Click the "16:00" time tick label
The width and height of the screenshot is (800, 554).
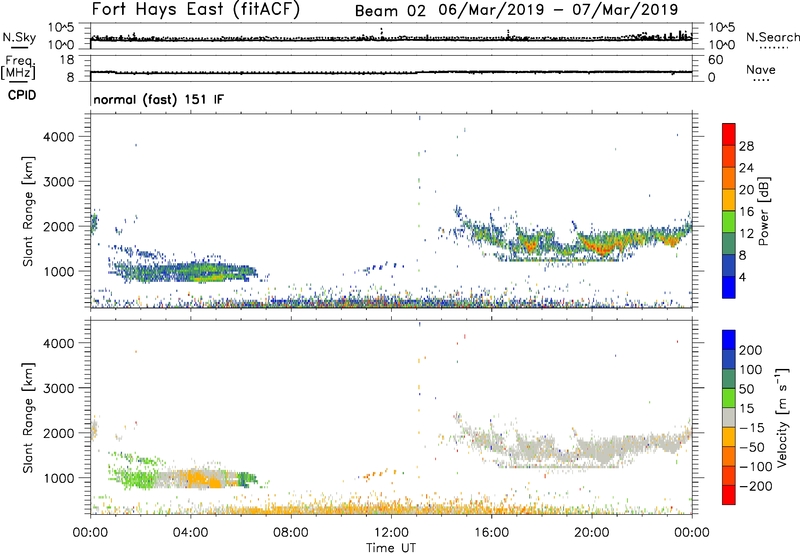pyautogui.click(x=491, y=533)
